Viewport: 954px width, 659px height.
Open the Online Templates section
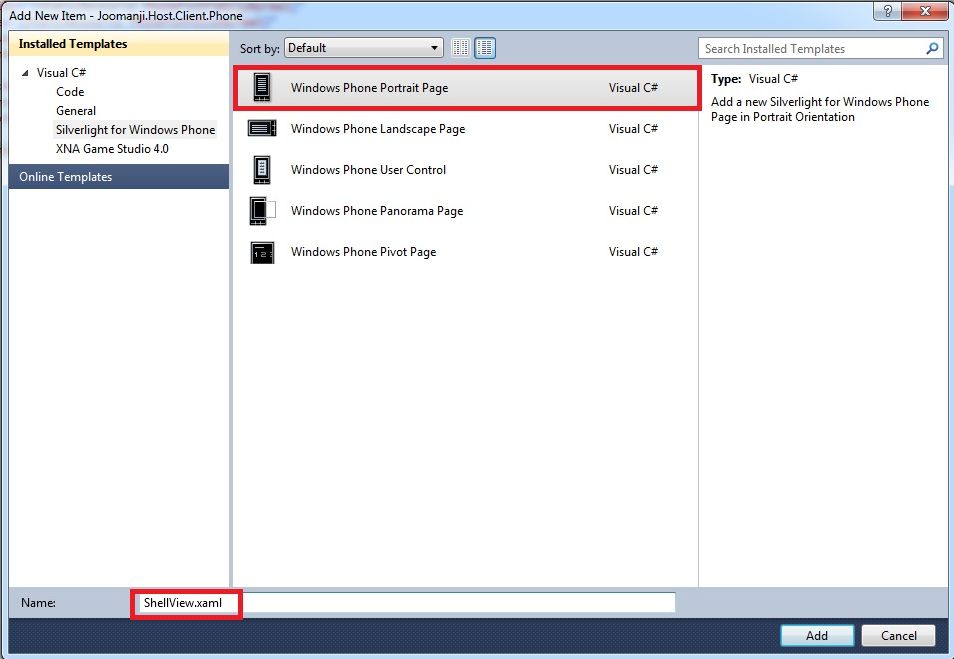point(119,176)
